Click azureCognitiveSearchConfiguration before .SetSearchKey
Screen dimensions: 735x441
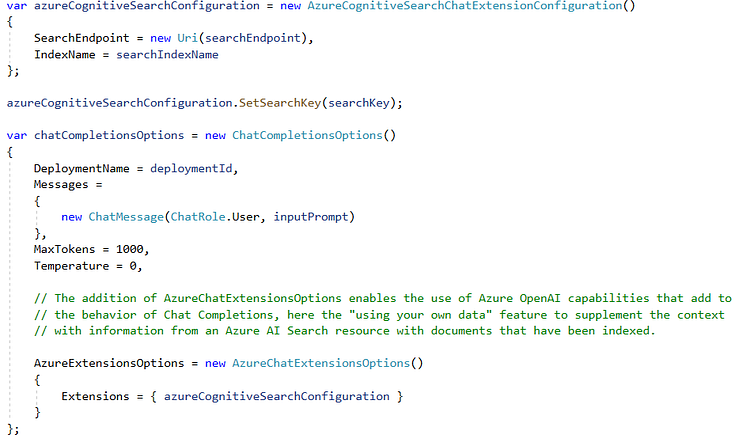(120, 103)
